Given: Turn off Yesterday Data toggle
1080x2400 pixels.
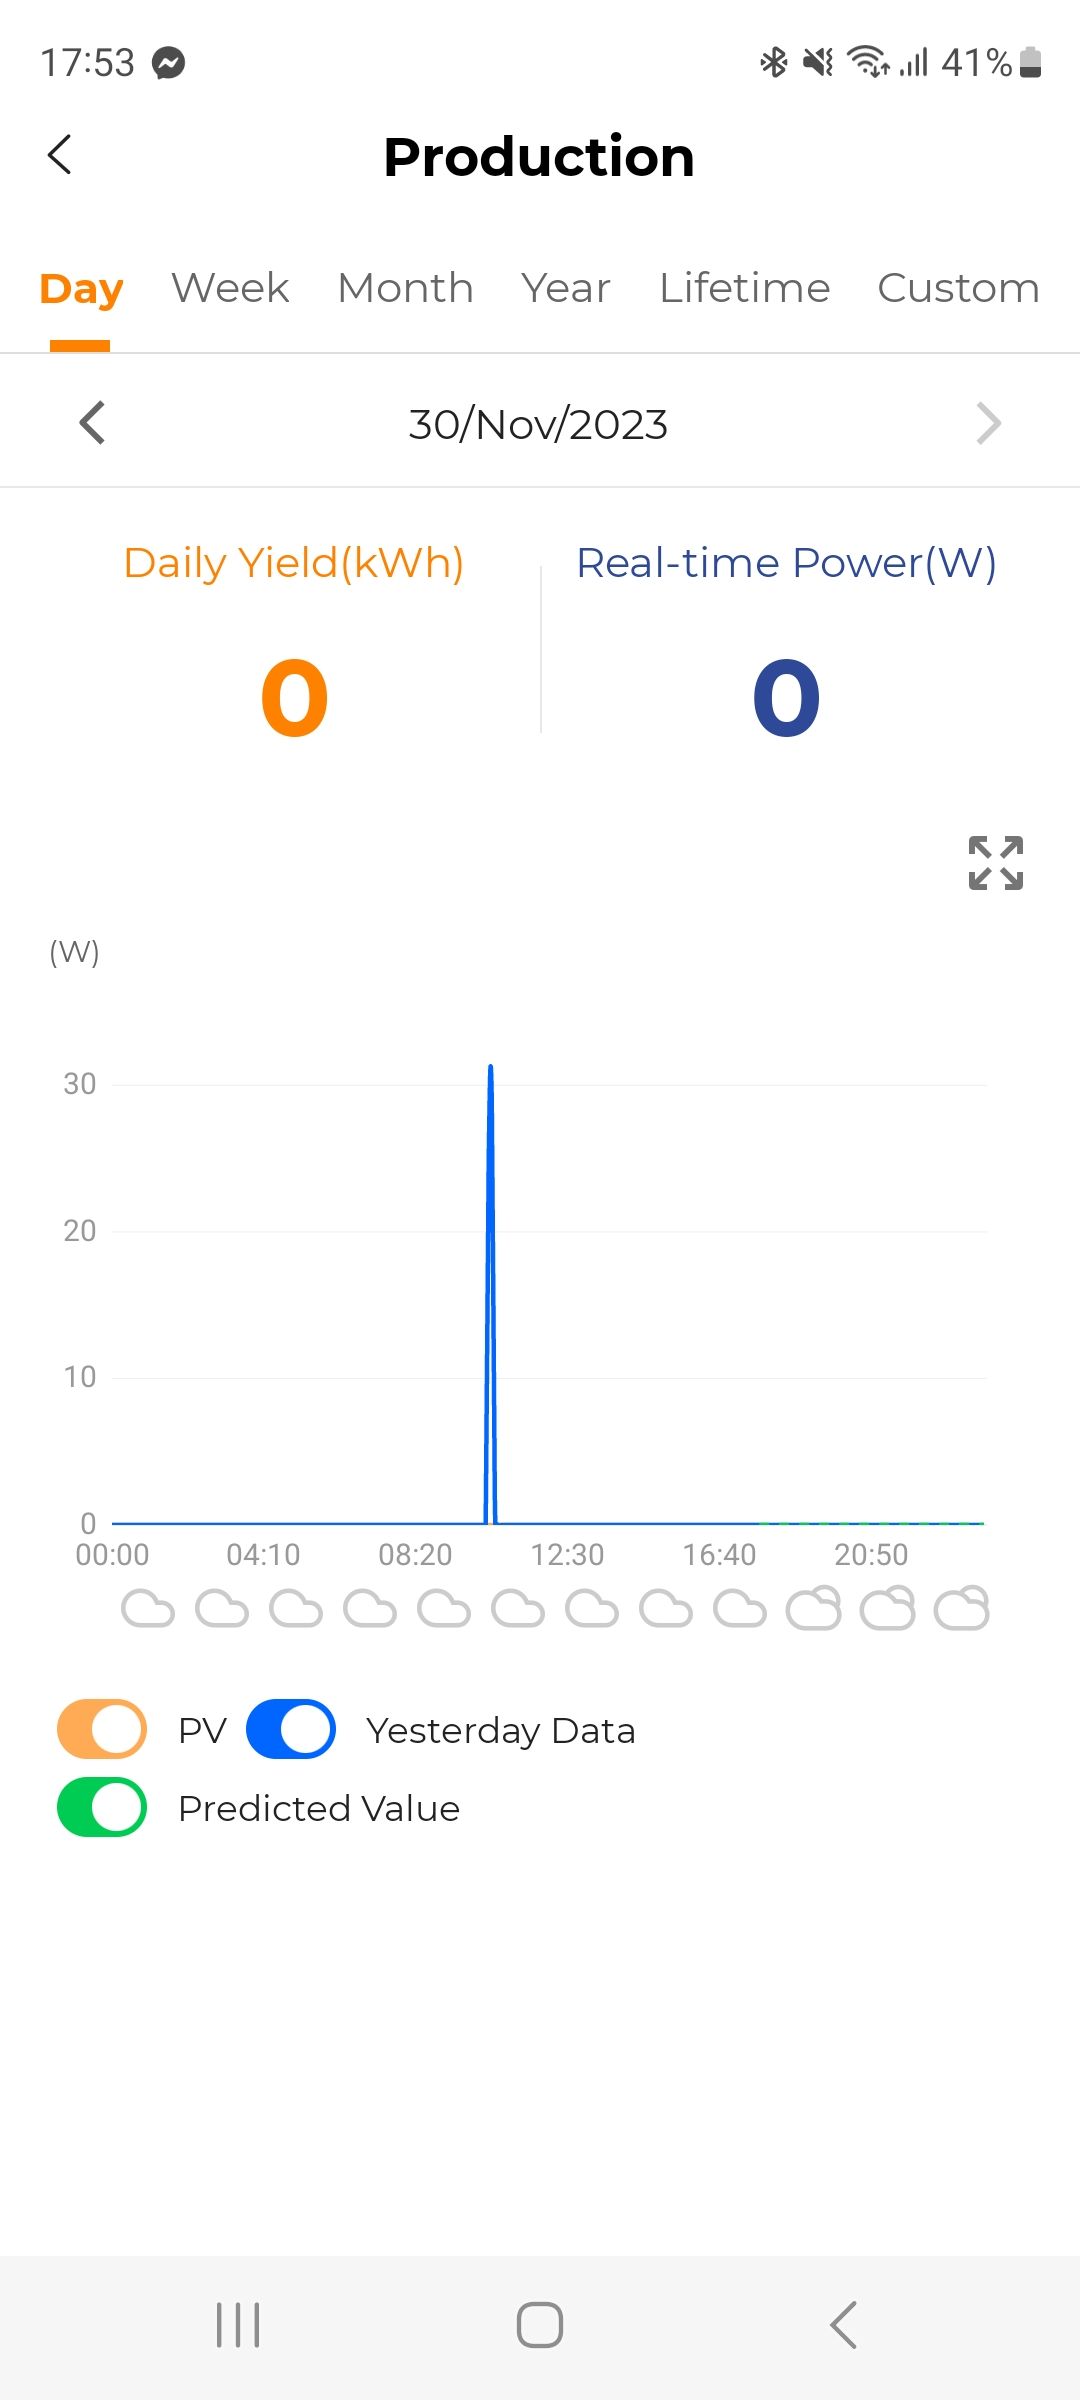Looking at the screenshot, I should (291, 1729).
